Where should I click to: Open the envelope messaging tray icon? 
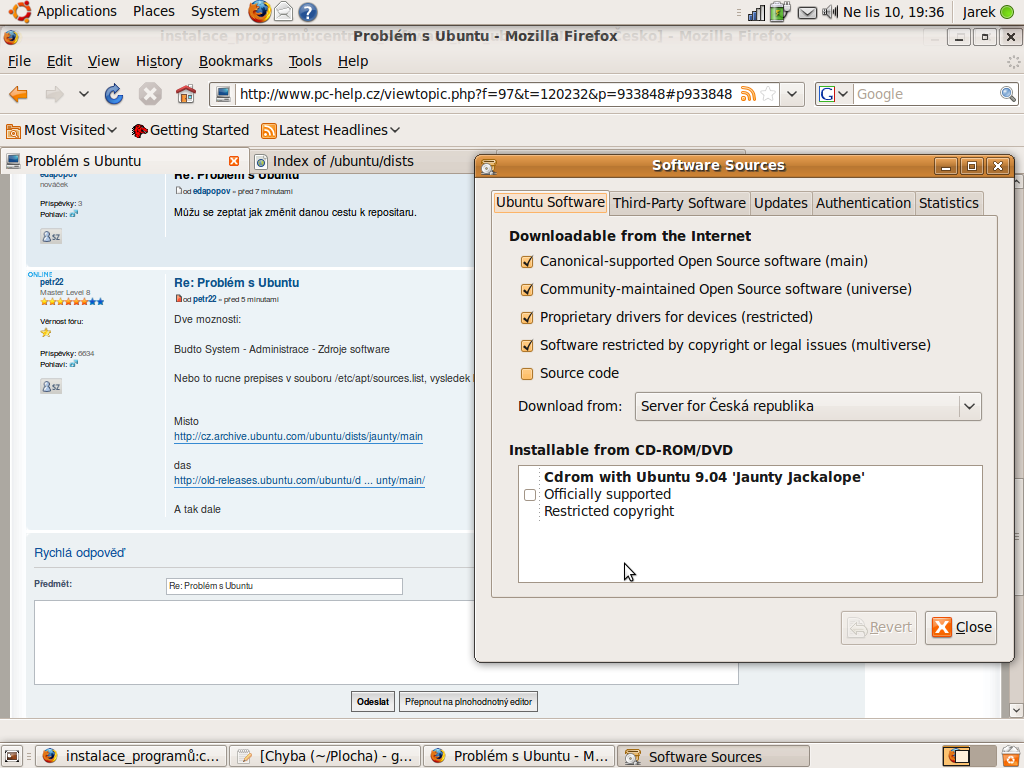click(807, 12)
